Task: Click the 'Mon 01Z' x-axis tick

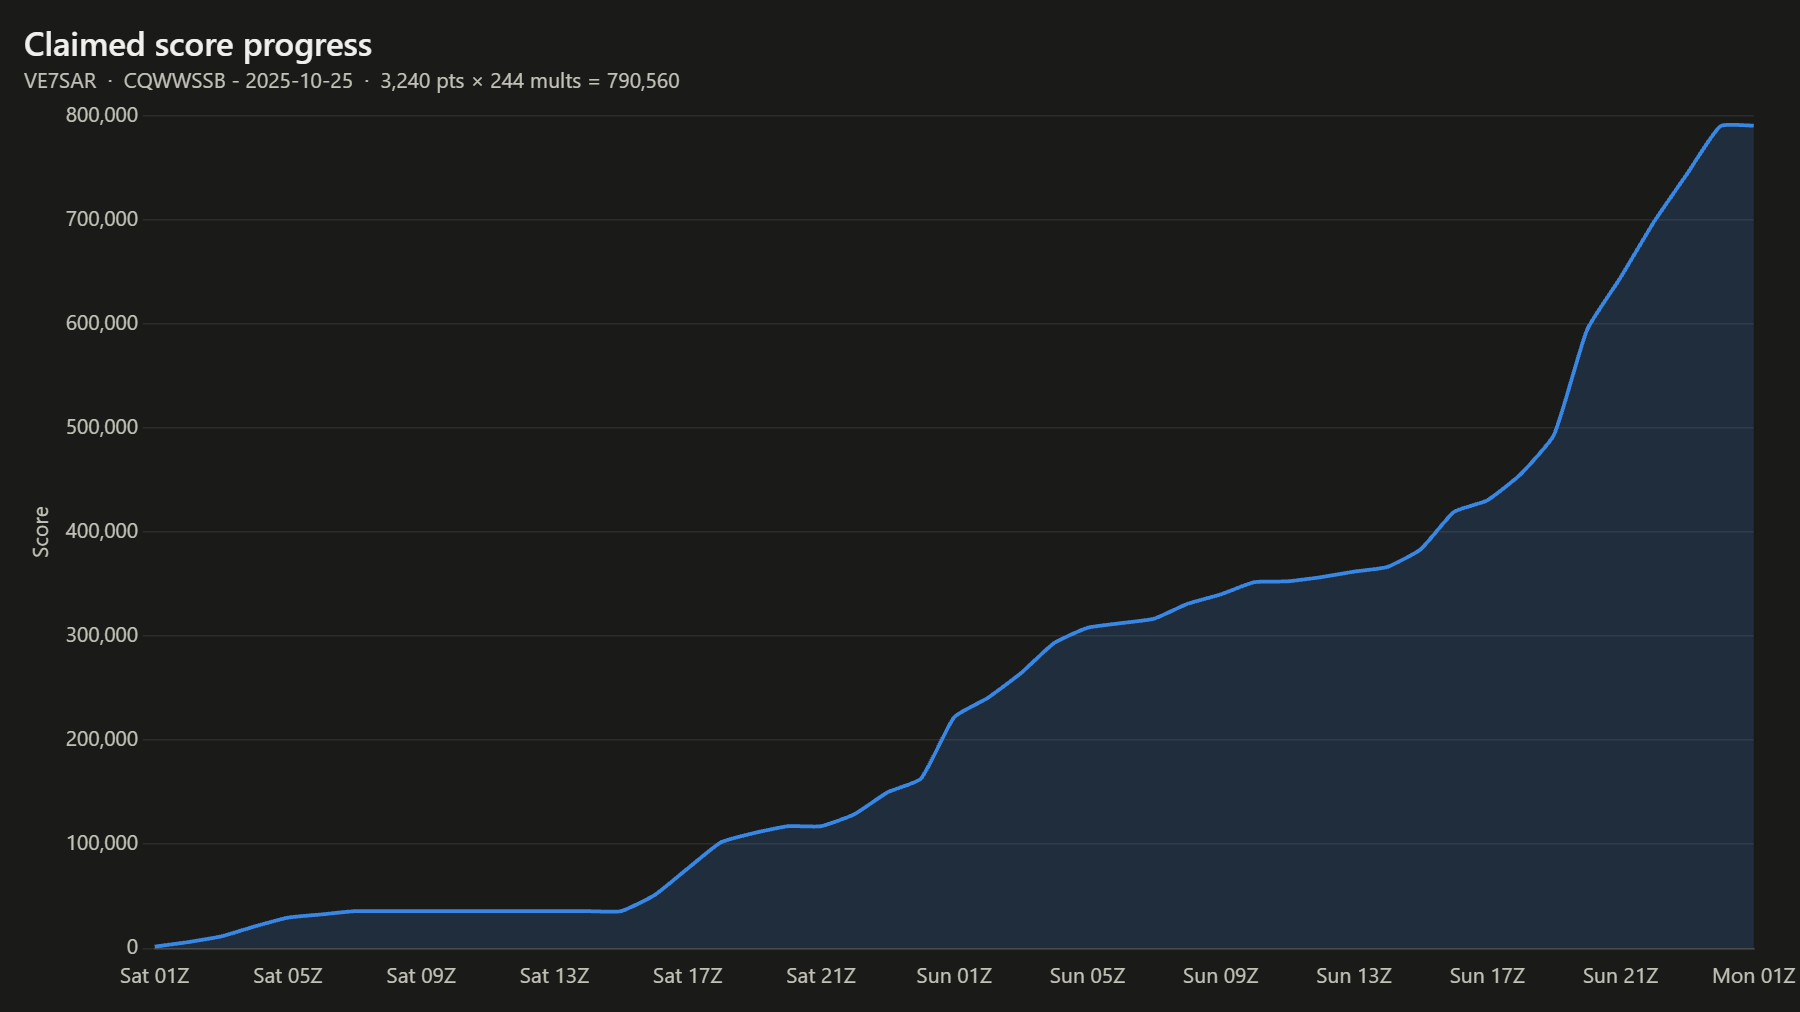Action: click(x=1753, y=976)
